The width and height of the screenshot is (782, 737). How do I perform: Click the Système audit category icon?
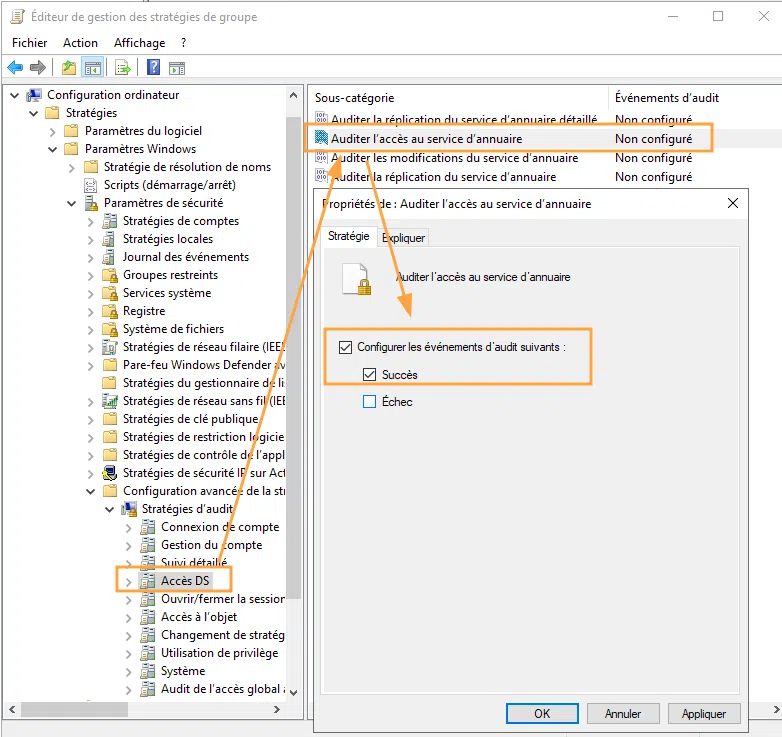[x=148, y=671]
